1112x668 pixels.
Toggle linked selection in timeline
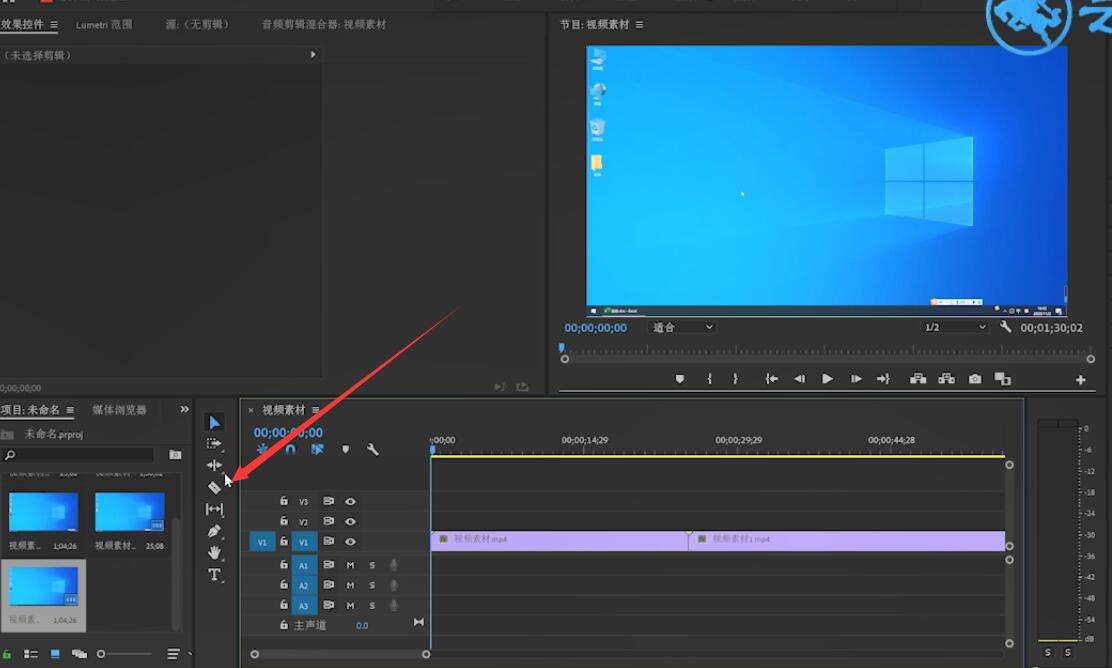pyautogui.click(x=317, y=450)
